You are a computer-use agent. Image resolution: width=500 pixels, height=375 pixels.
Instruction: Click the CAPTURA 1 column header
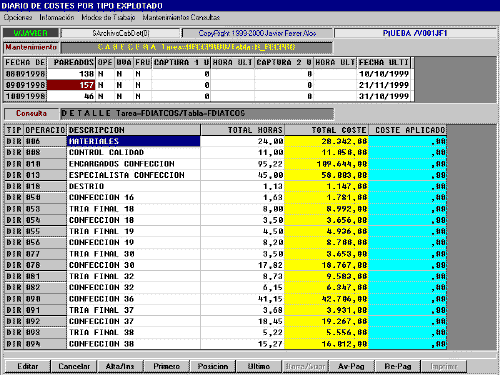[181, 63]
